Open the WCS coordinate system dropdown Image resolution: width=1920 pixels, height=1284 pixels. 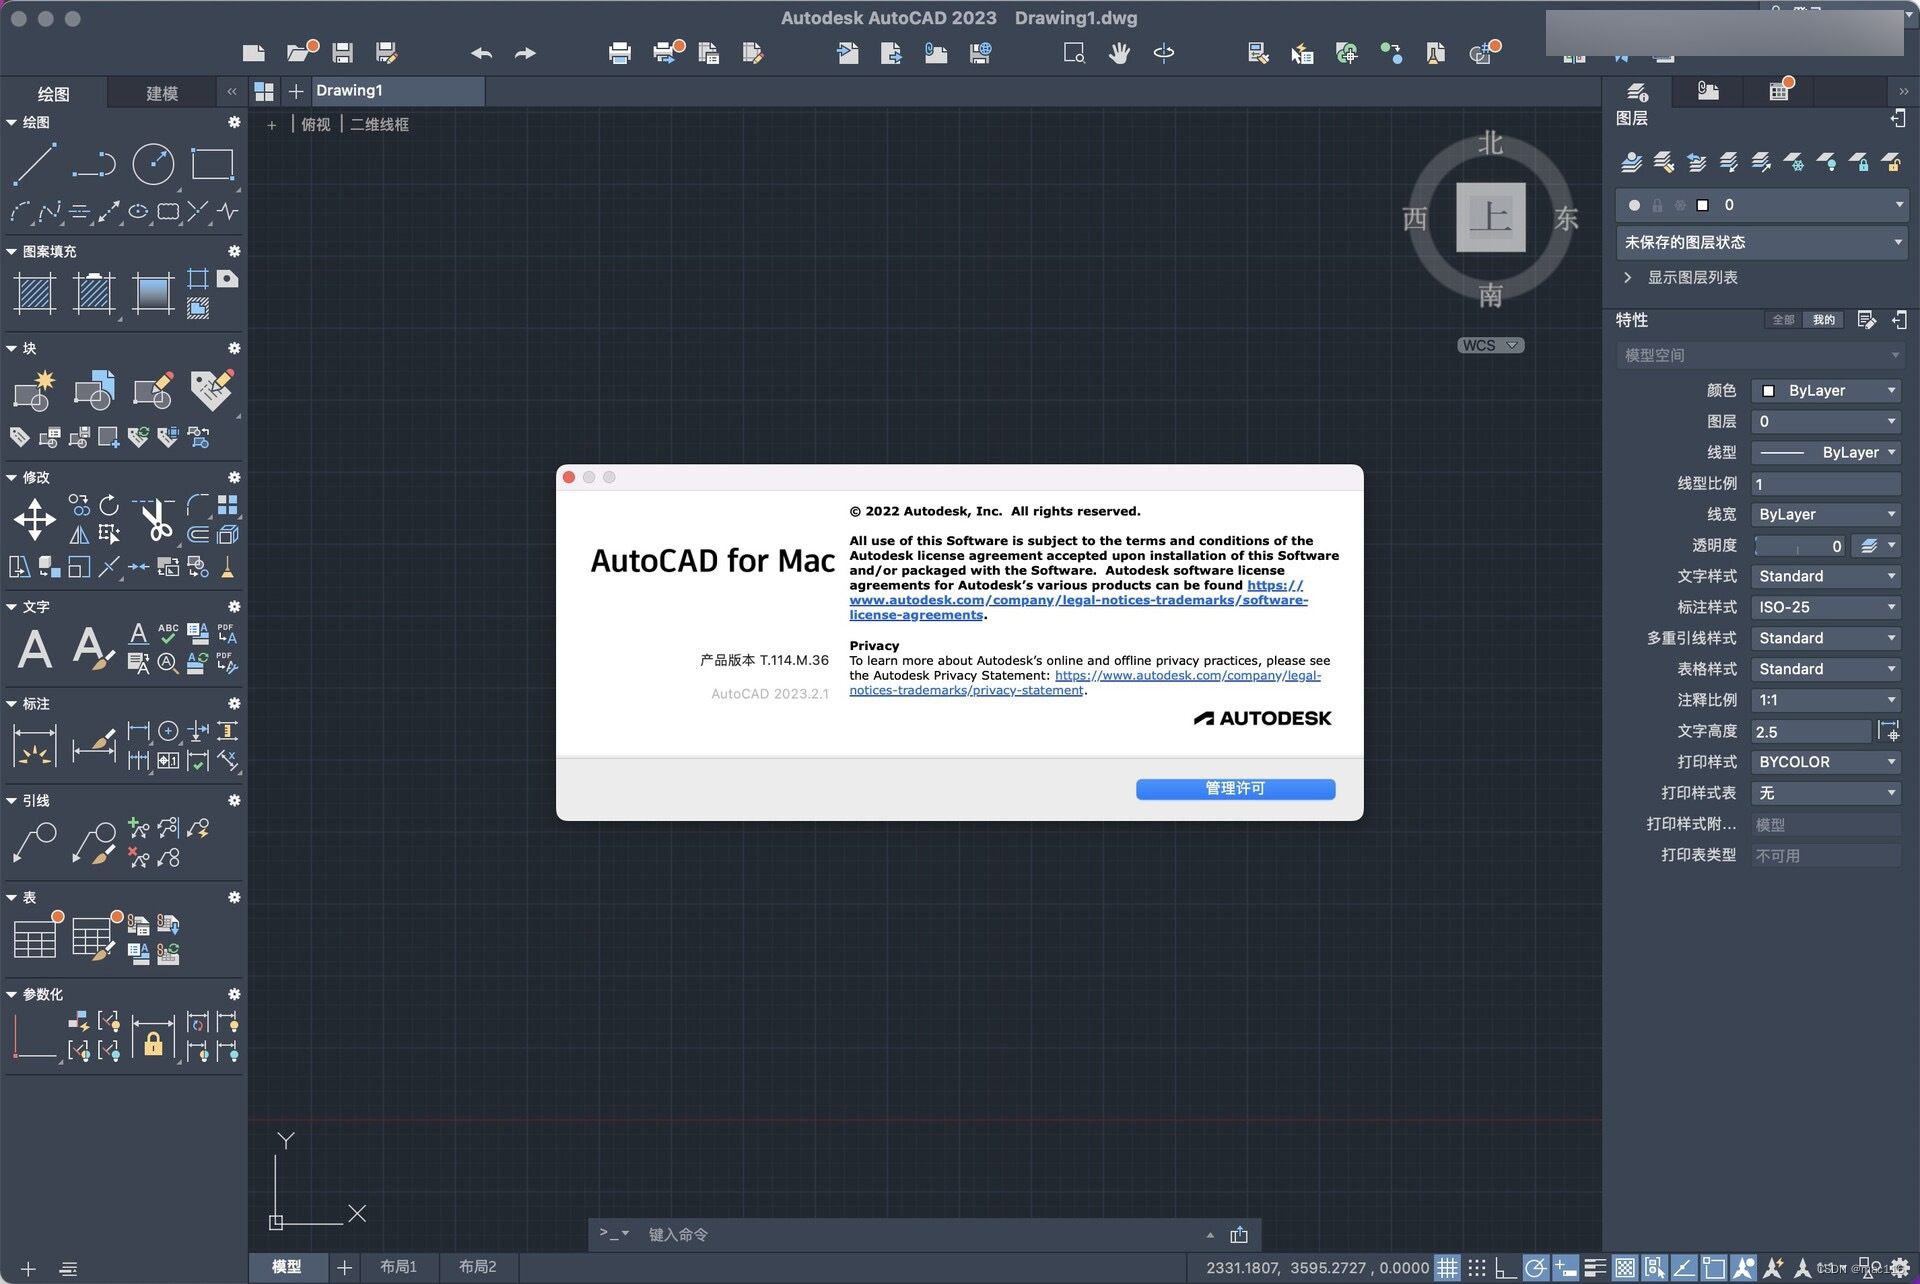(x=1490, y=345)
